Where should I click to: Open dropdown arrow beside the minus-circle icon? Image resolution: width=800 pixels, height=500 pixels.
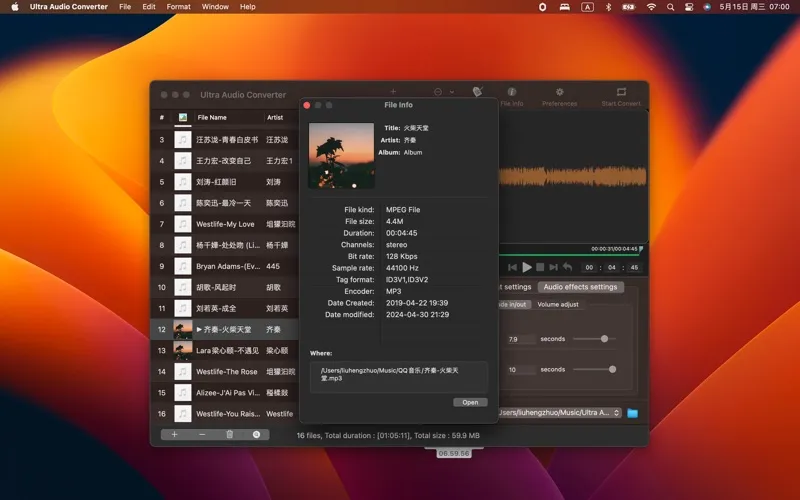[x=452, y=92]
